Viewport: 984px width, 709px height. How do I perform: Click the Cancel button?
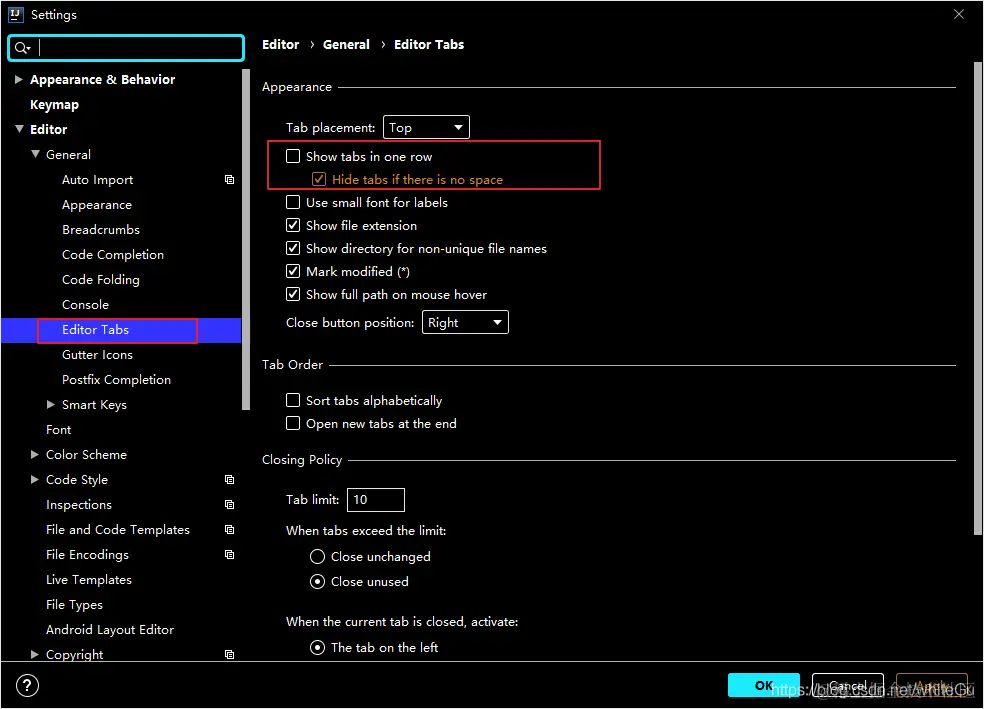pyautogui.click(x=848, y=685)
